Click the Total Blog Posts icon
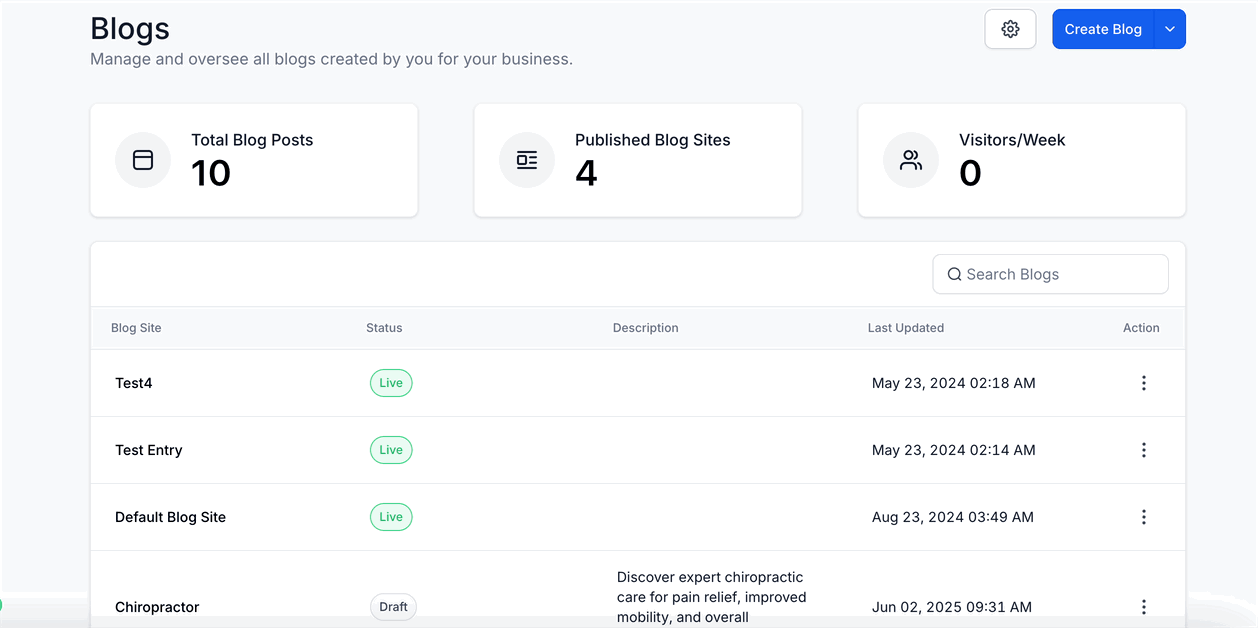Screen dimensions: 1258x628 click(x=143, y=160)
